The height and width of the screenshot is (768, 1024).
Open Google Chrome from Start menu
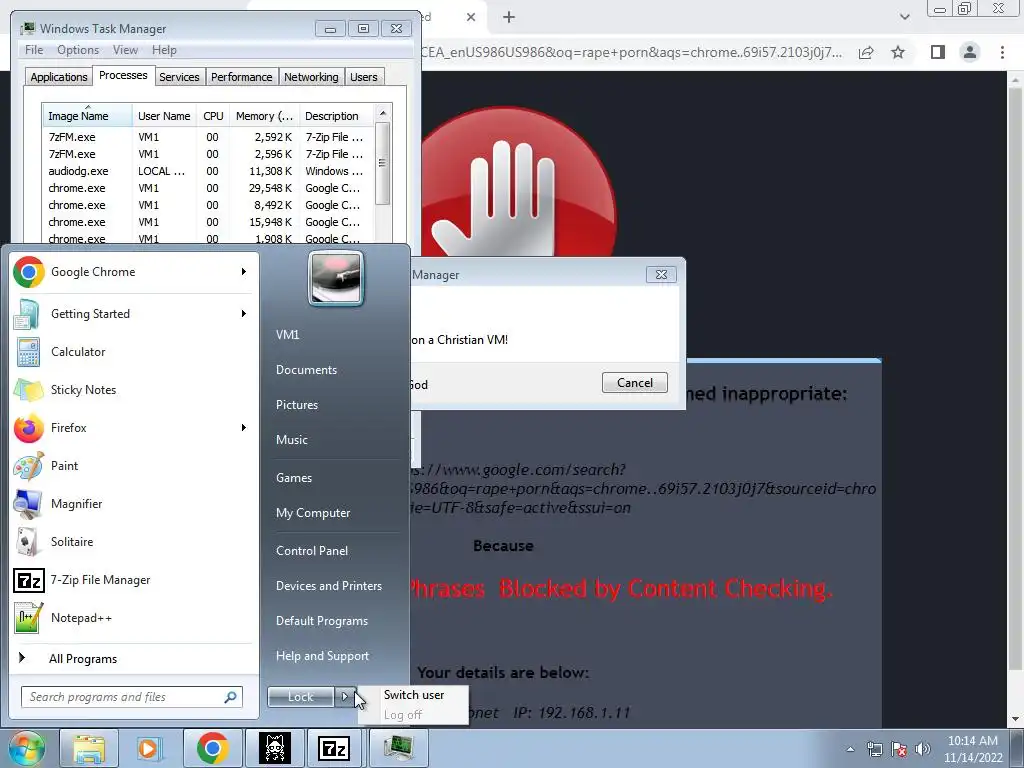[133, 272]
